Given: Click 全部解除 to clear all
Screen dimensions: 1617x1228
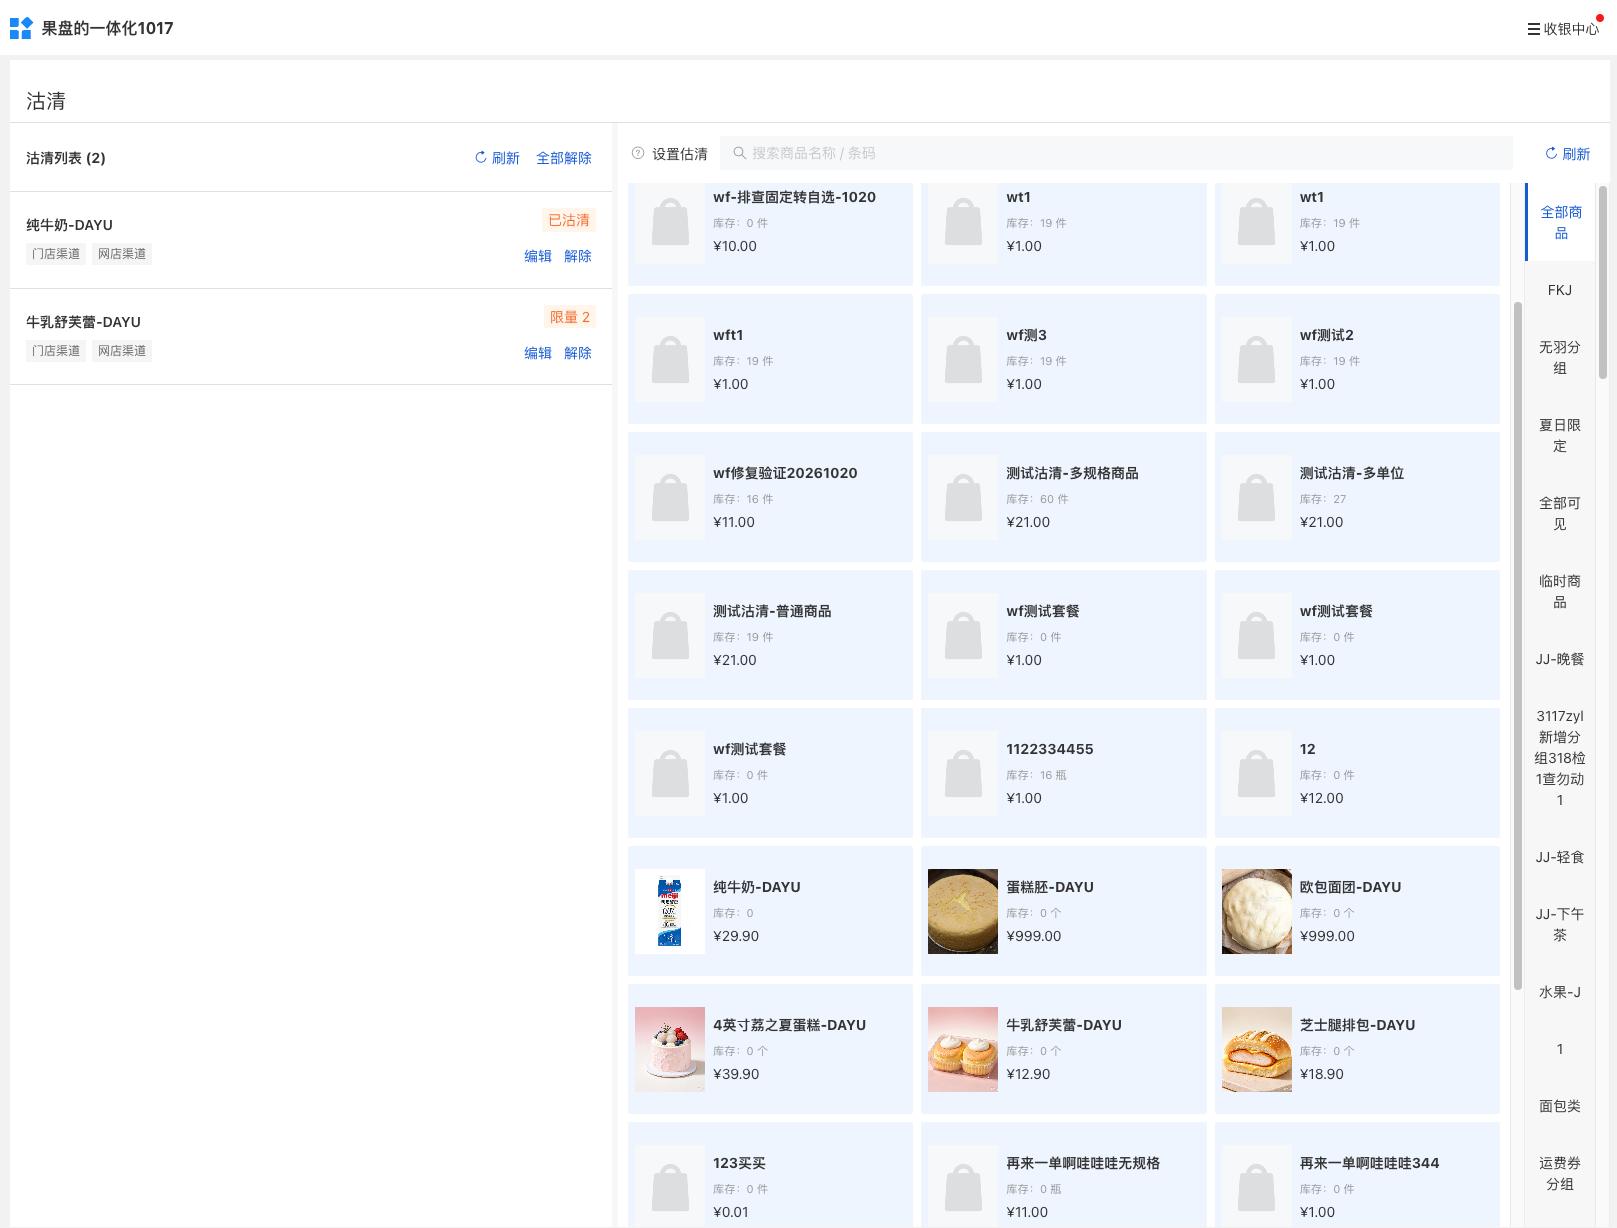Looking at the screenshot, I should coord(564,157).
